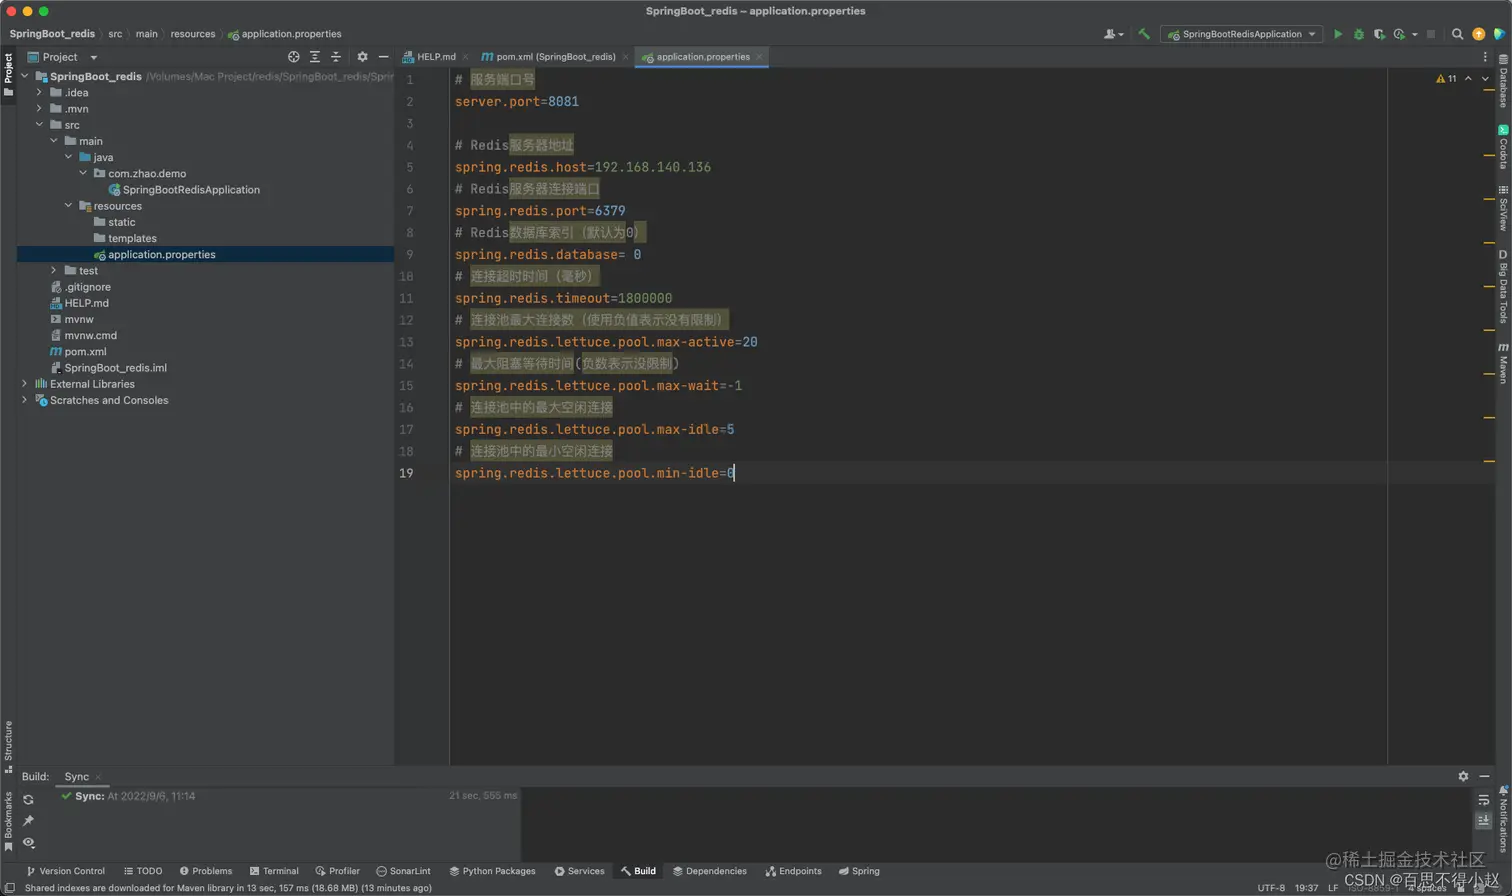Expand the .mvn folder

tap(40, 108)
